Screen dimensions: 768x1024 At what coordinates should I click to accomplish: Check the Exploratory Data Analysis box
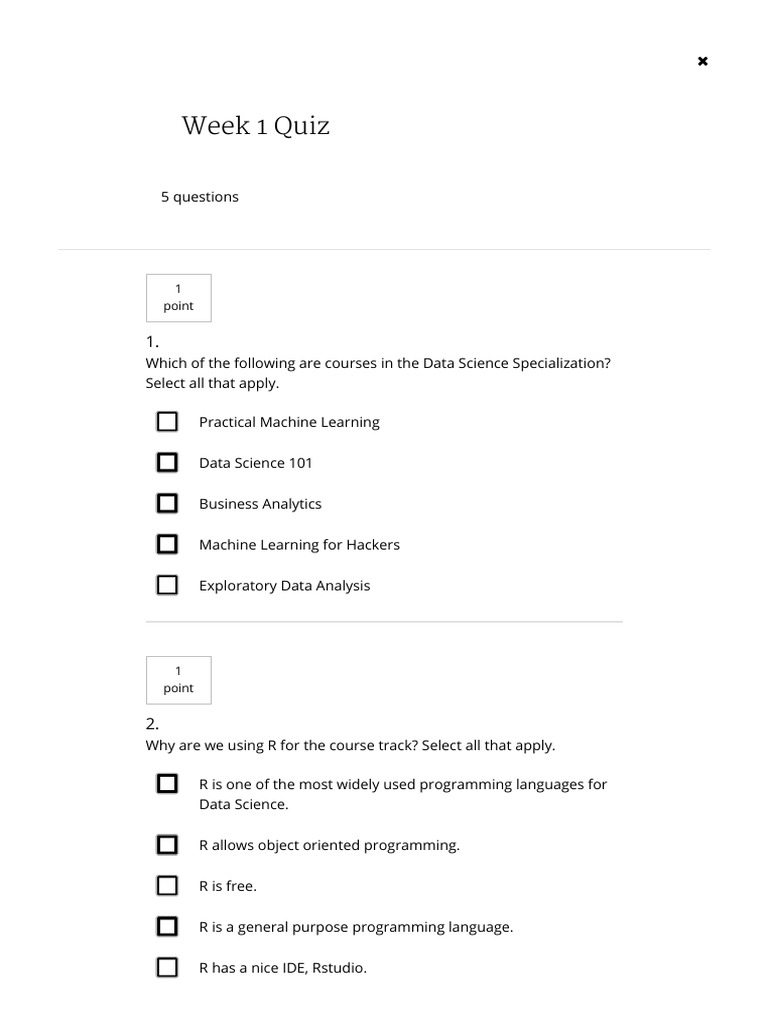(167, 585)
